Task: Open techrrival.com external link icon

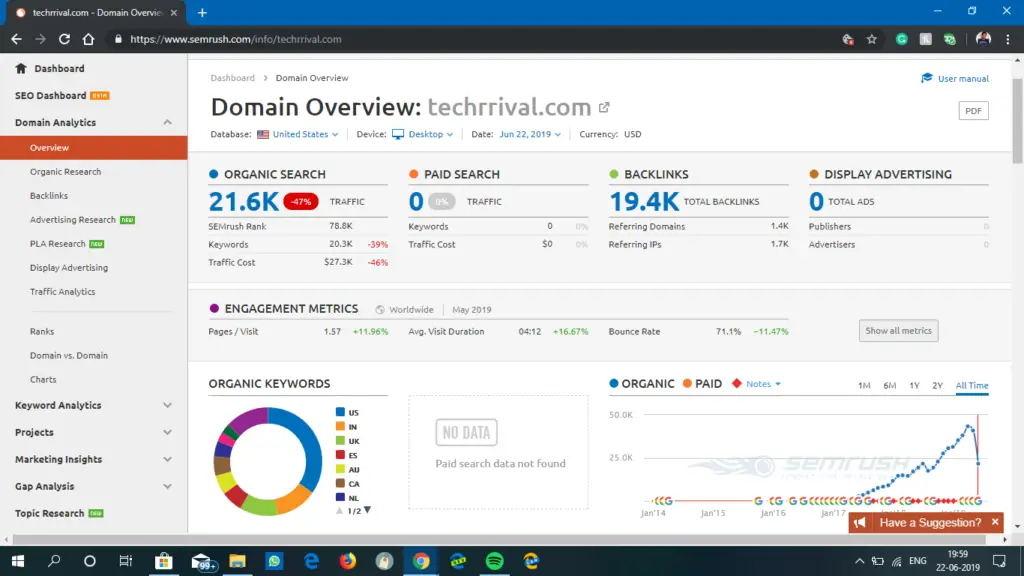Action: click(604, 107)
